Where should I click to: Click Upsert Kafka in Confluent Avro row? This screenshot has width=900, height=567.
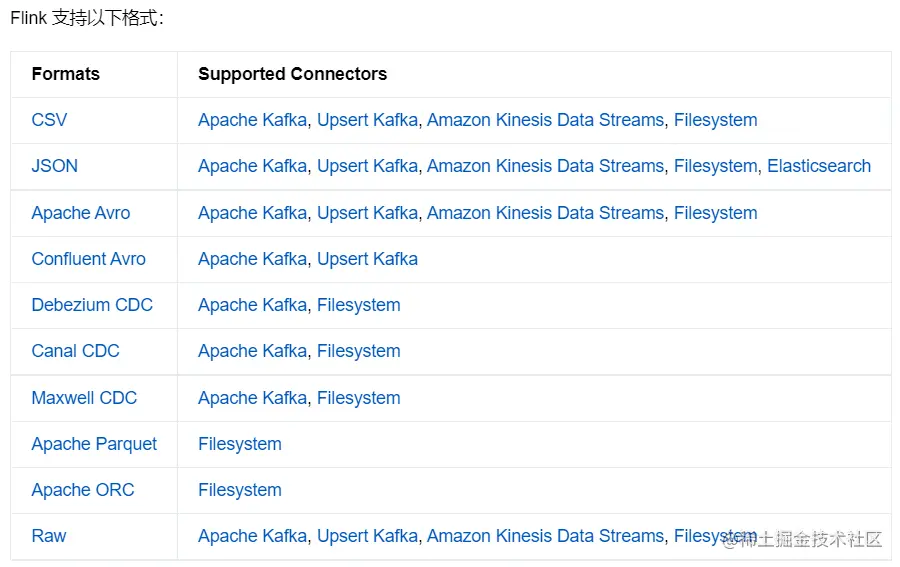tap(367, 259)
